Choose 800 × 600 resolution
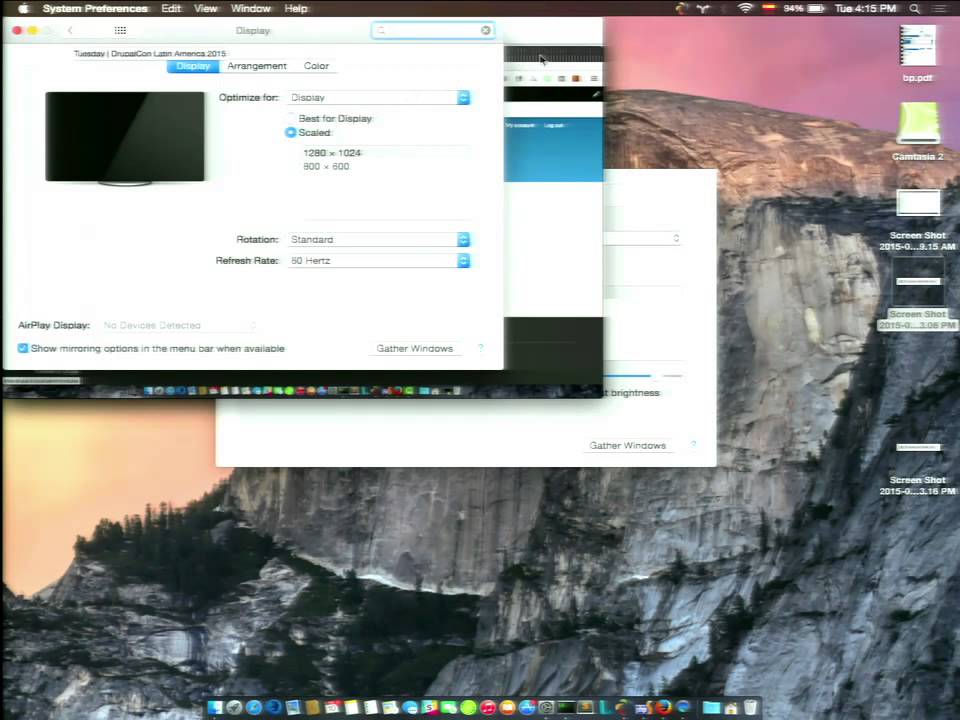 coord(326,167)
